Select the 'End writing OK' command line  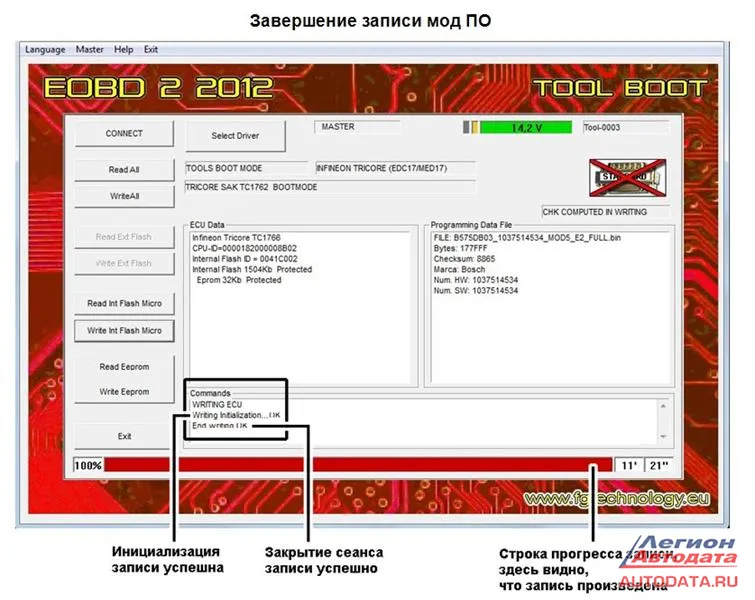(220, 426)
